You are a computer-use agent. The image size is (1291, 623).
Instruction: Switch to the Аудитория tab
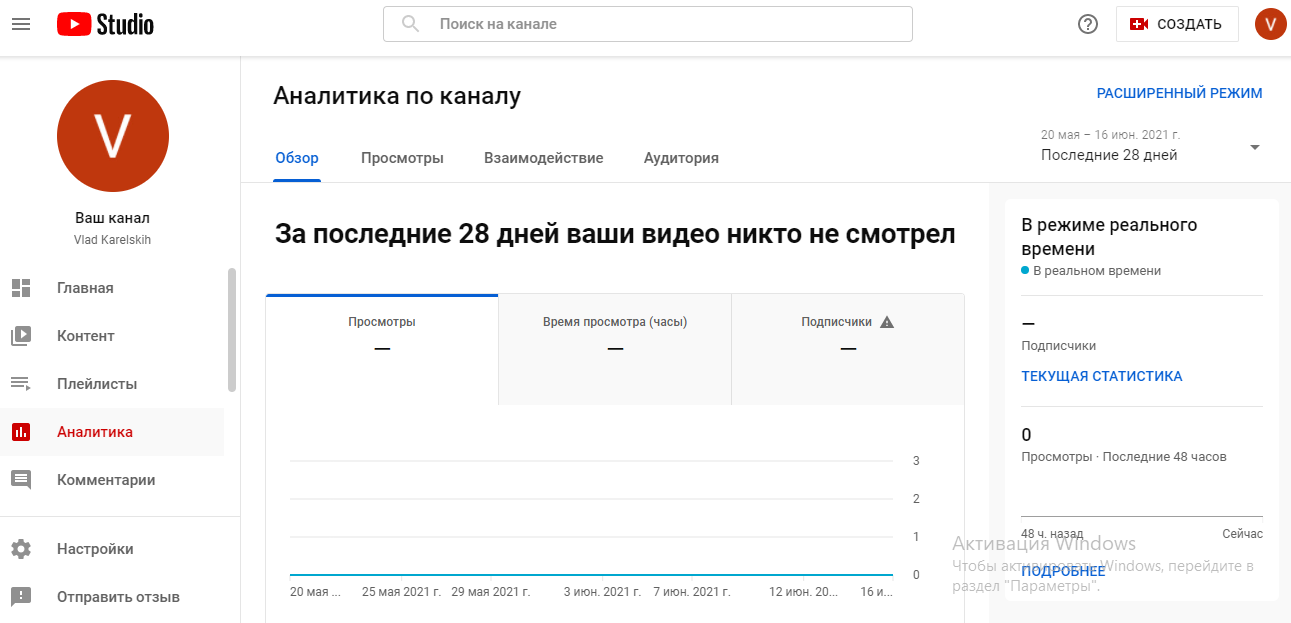pos(681,158)
